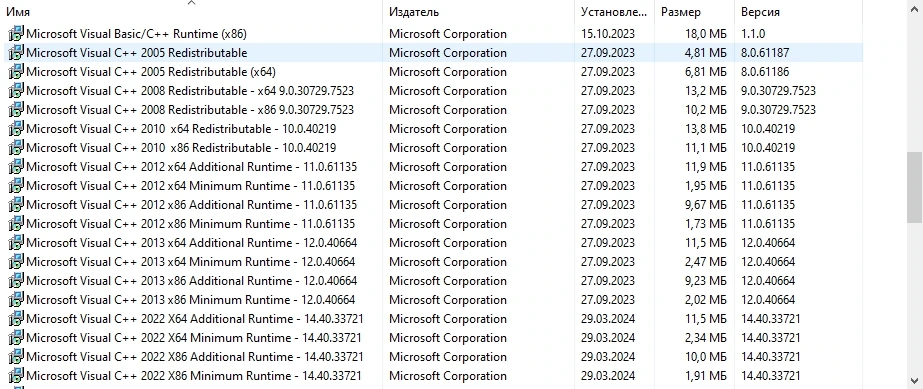The height and width of the screenshot is (389, 923).
Task: Select Visual C++ 2010 x86 Redistributable - 10.0.40219 name
Action: tap(181, 148)
